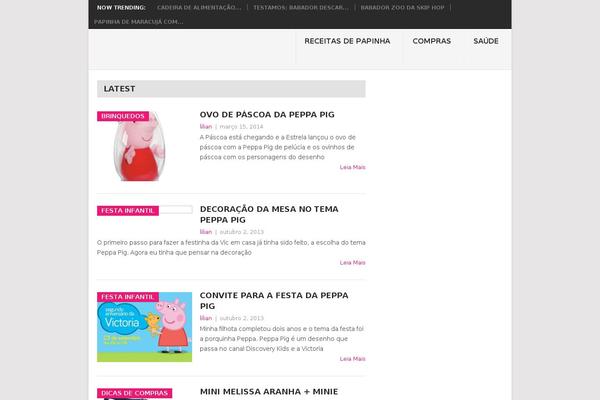Open article Mini Melissa Aranha + Minie

click(269, 392)
